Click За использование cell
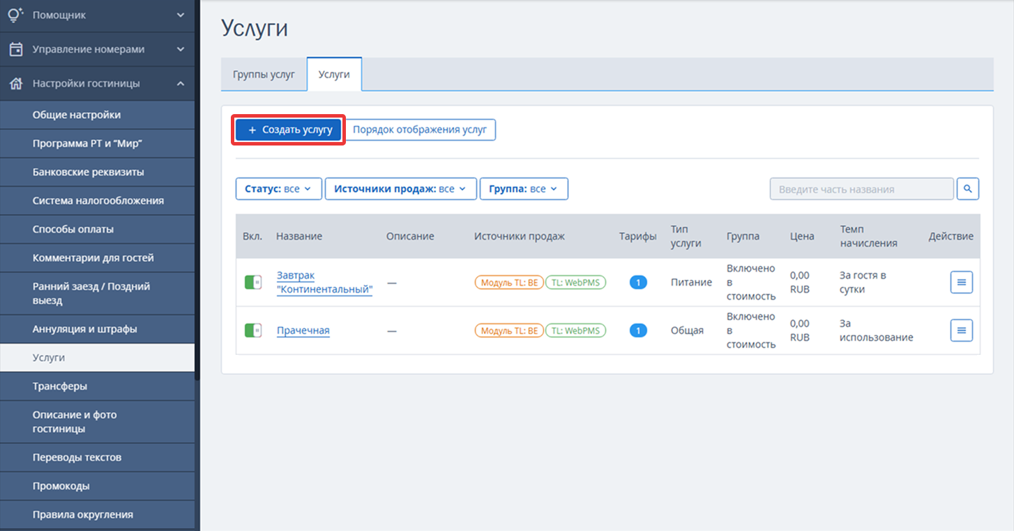Viewport: 1014px width, 531px height. [876, 331]
